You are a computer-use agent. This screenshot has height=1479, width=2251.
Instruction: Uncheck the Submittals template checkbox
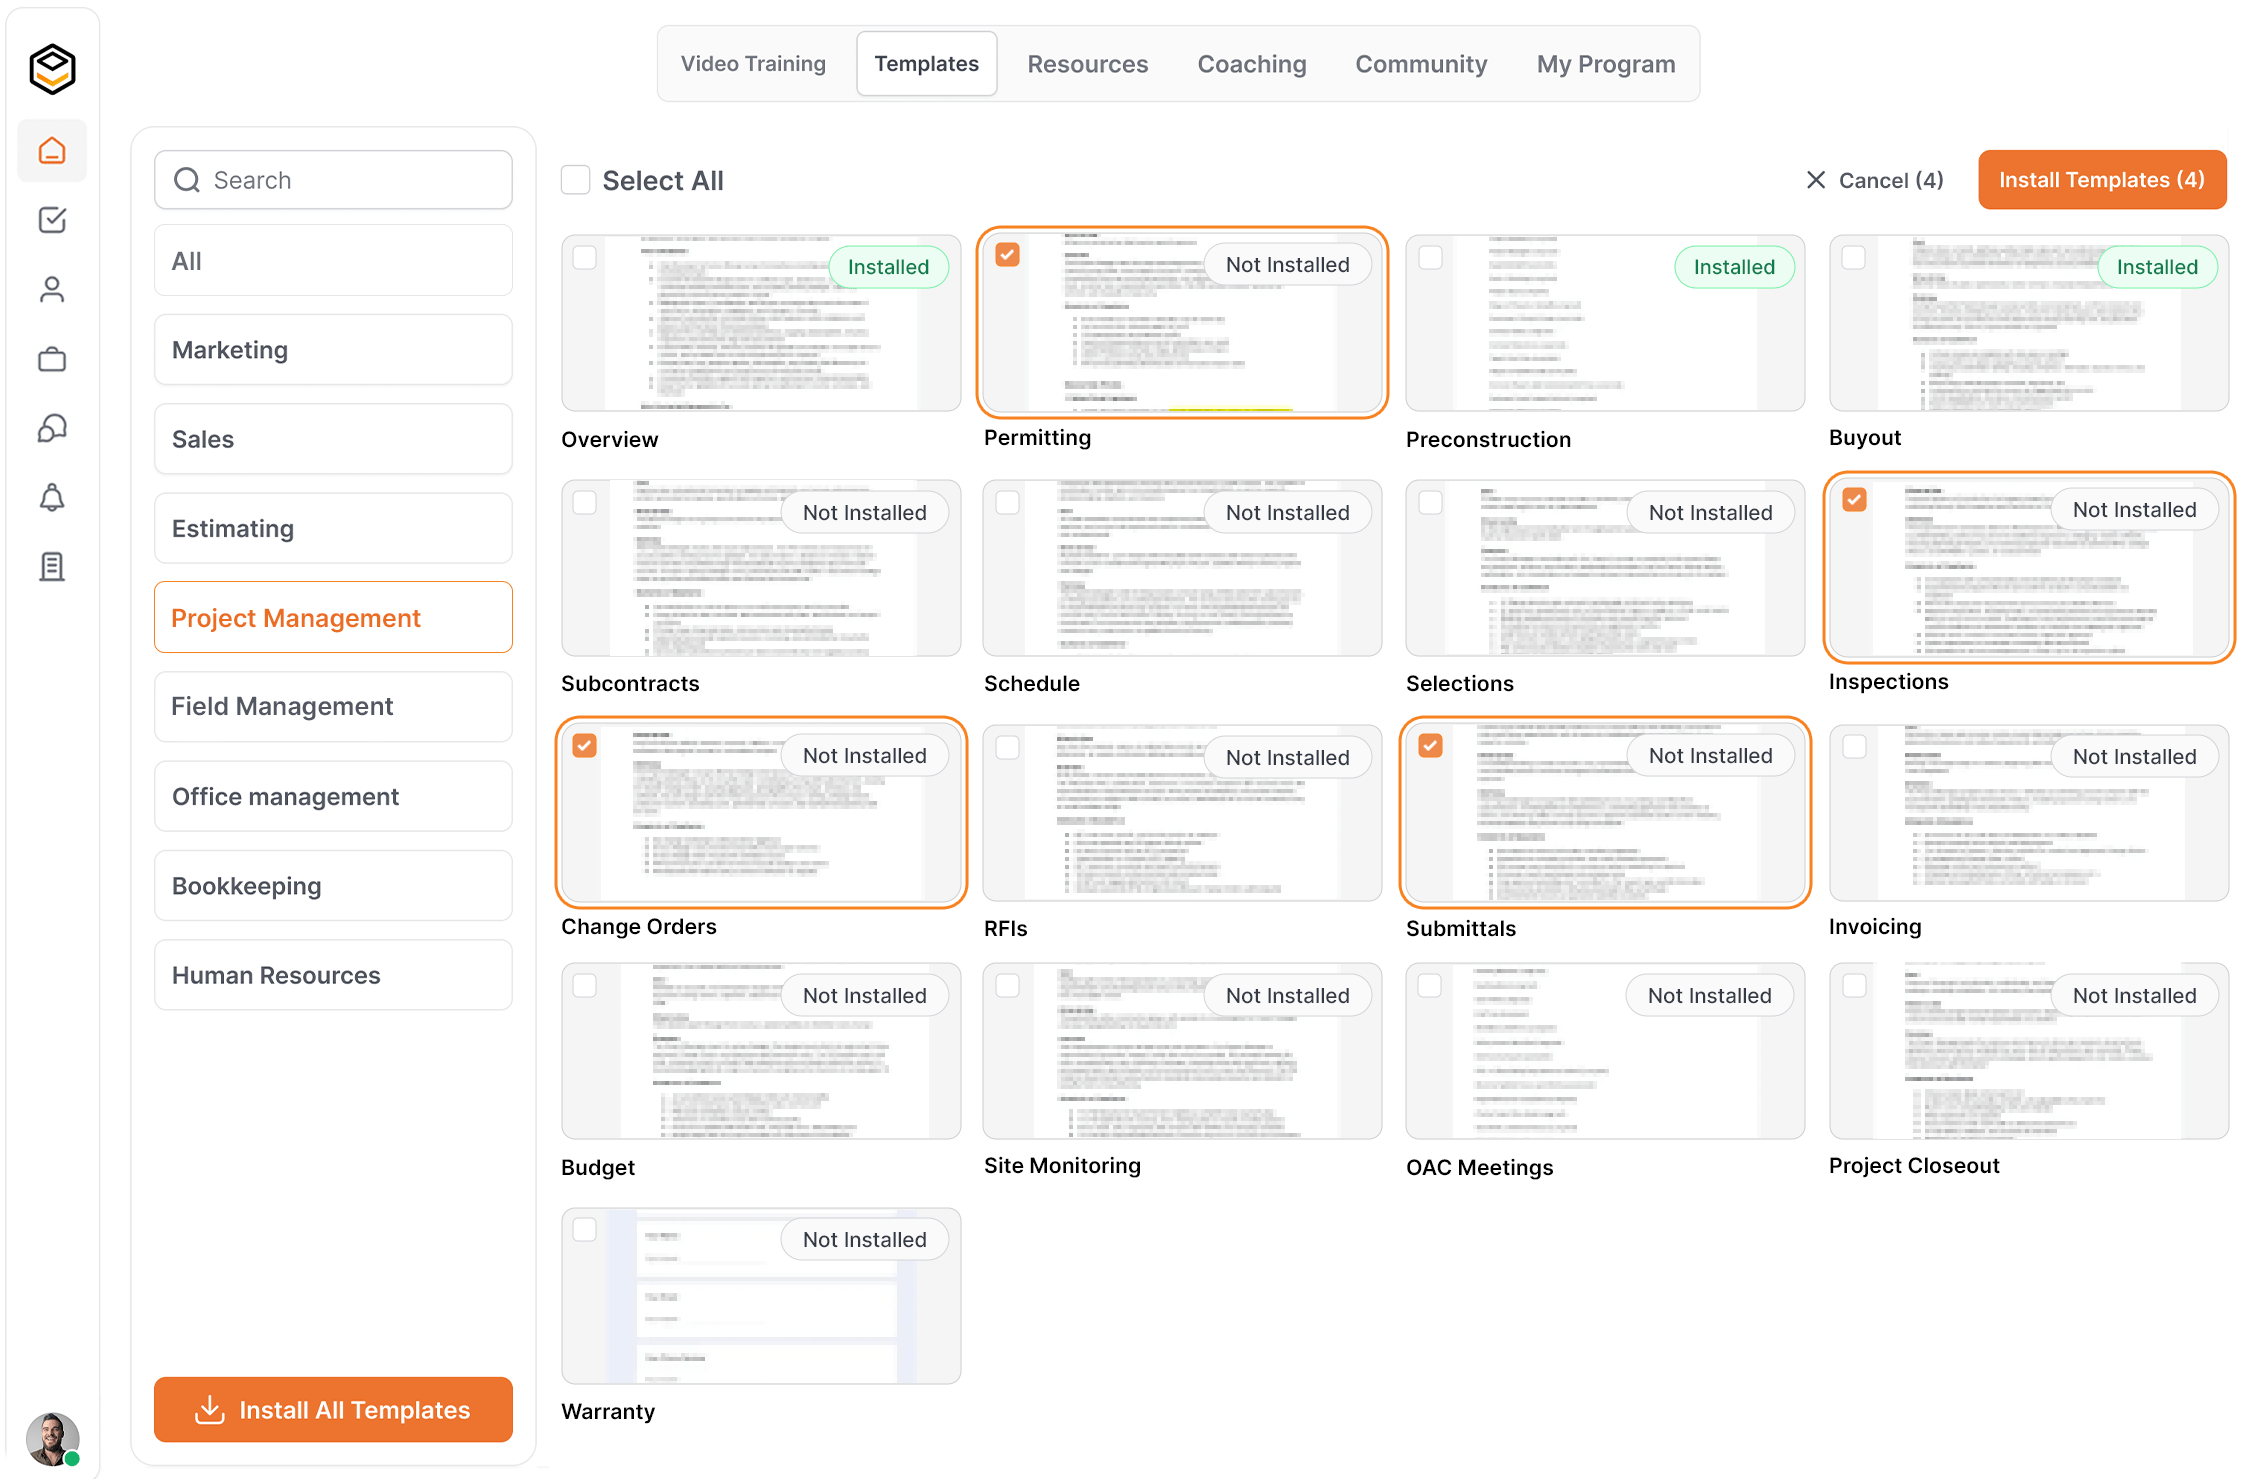pos(1430,746)
